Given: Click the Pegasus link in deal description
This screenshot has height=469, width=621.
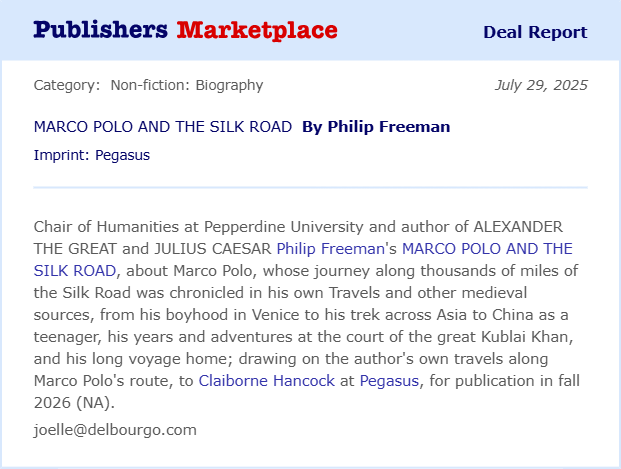Looking at the screenshot, I should (x=389, y=381).
